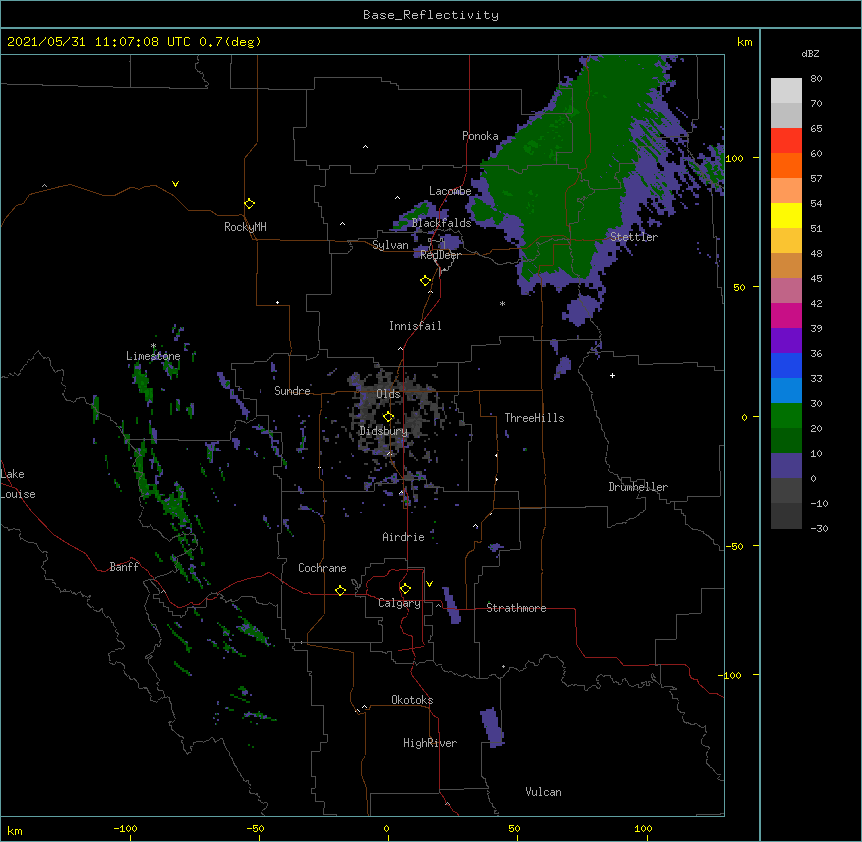The width and height of the screenshot is (862, 842).
Task: Pick the yellow diamond marker below Cochrane
Action: 340,590
